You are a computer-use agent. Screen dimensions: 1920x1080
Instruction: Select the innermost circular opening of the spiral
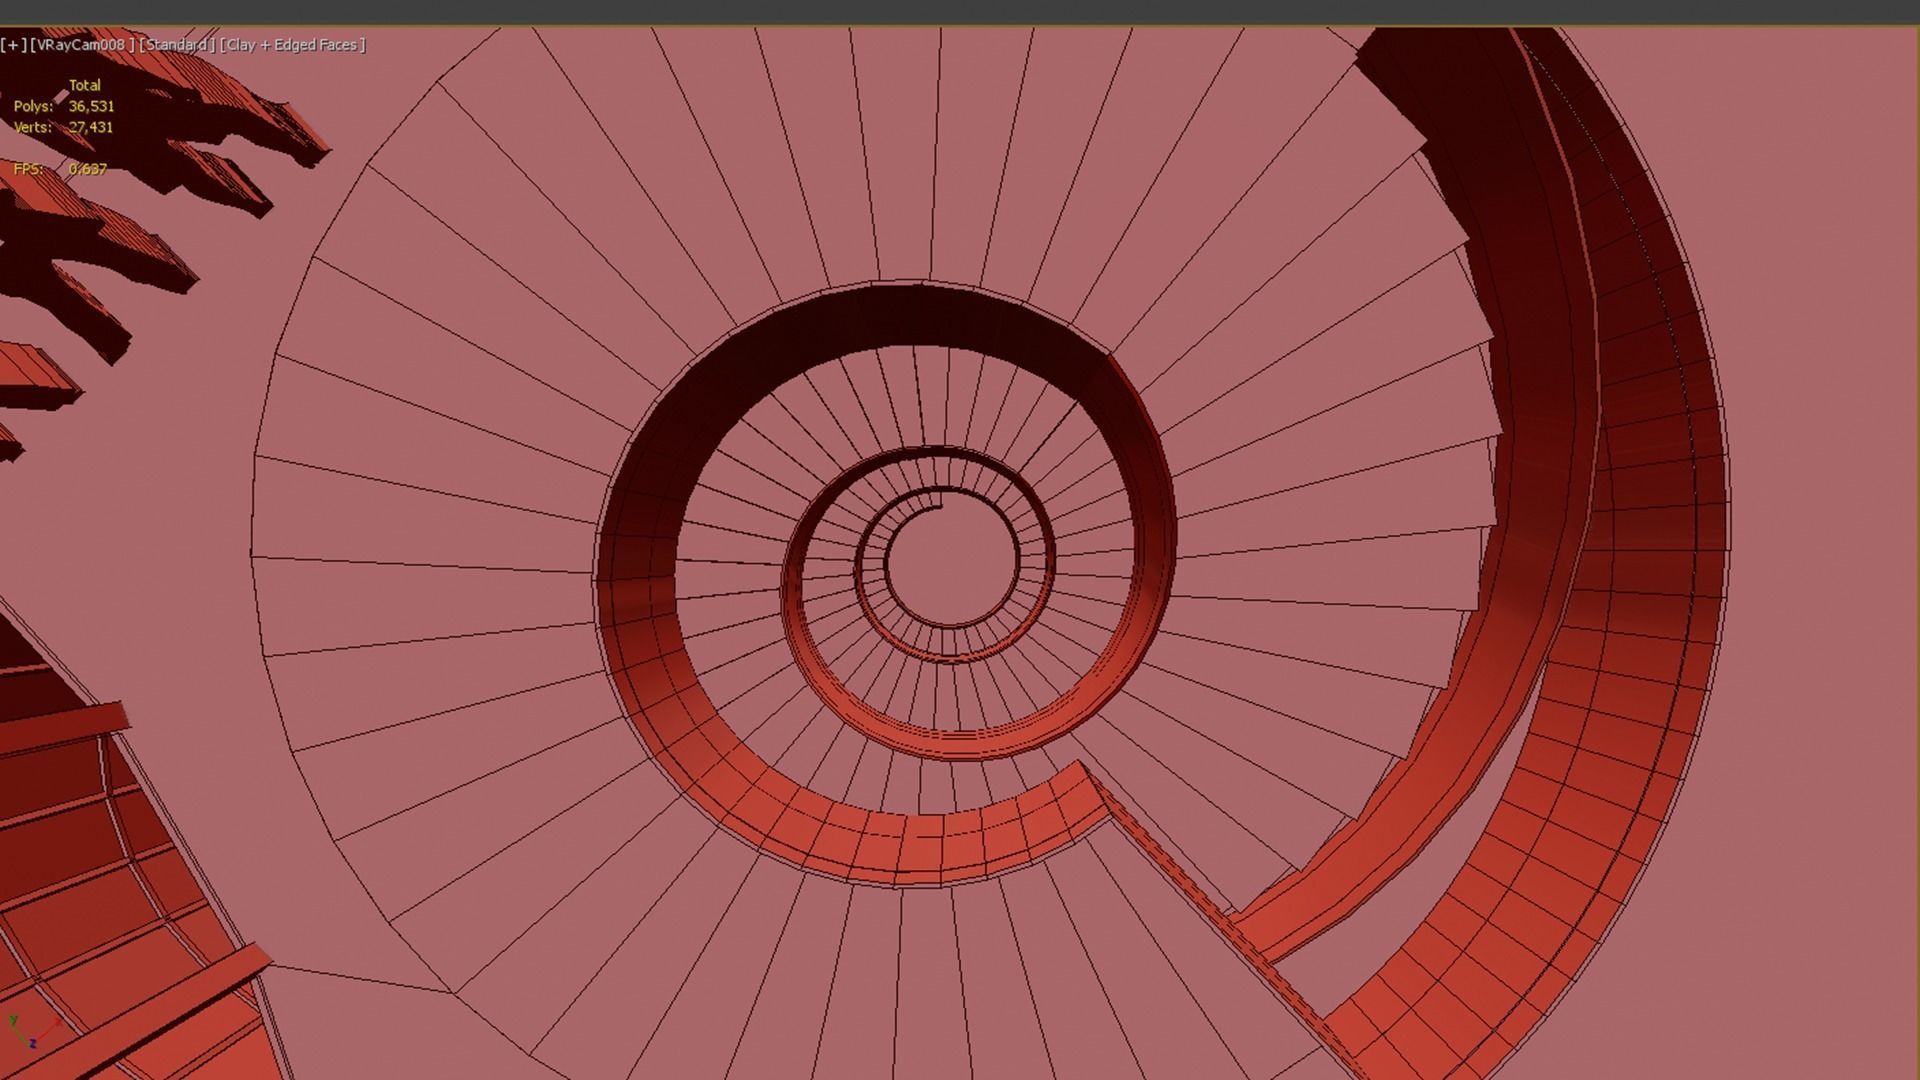click(x=950, y=565)
